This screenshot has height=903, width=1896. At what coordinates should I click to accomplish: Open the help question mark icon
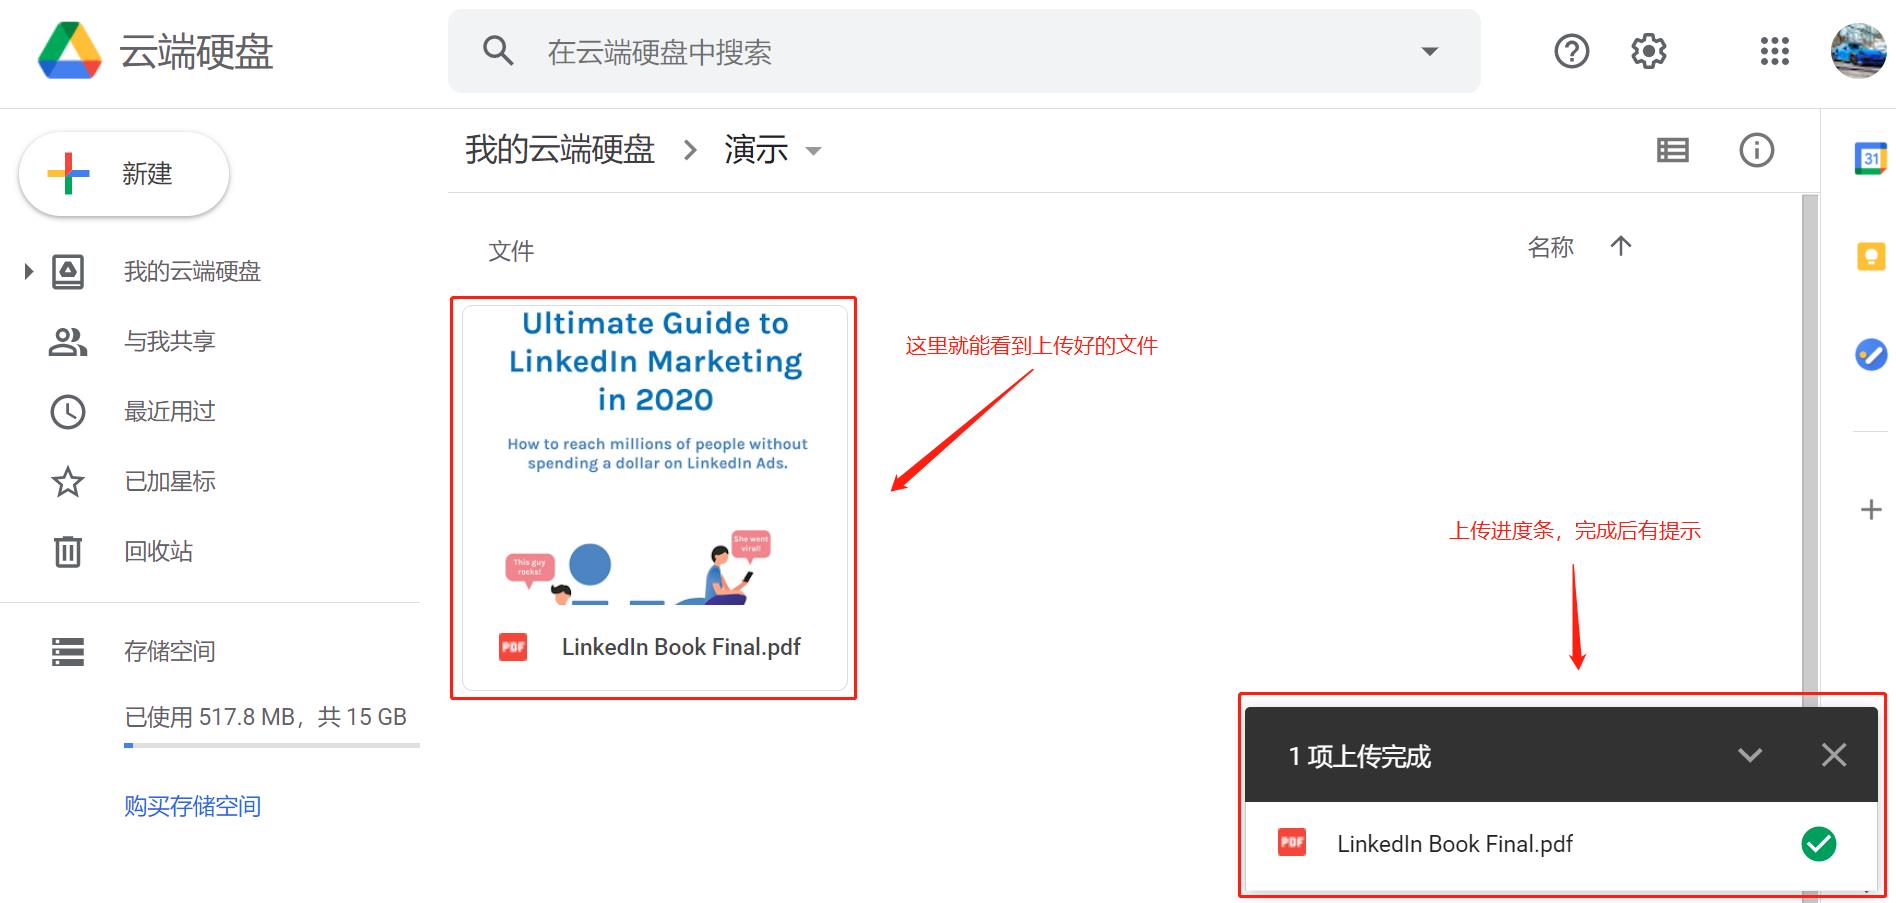click(1572, 51)
